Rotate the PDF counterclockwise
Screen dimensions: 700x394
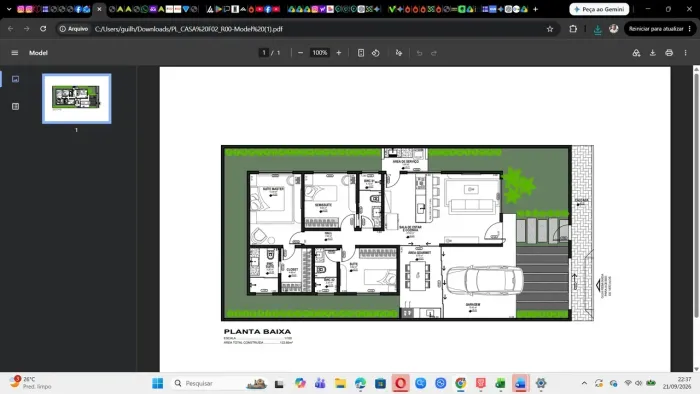376,53
